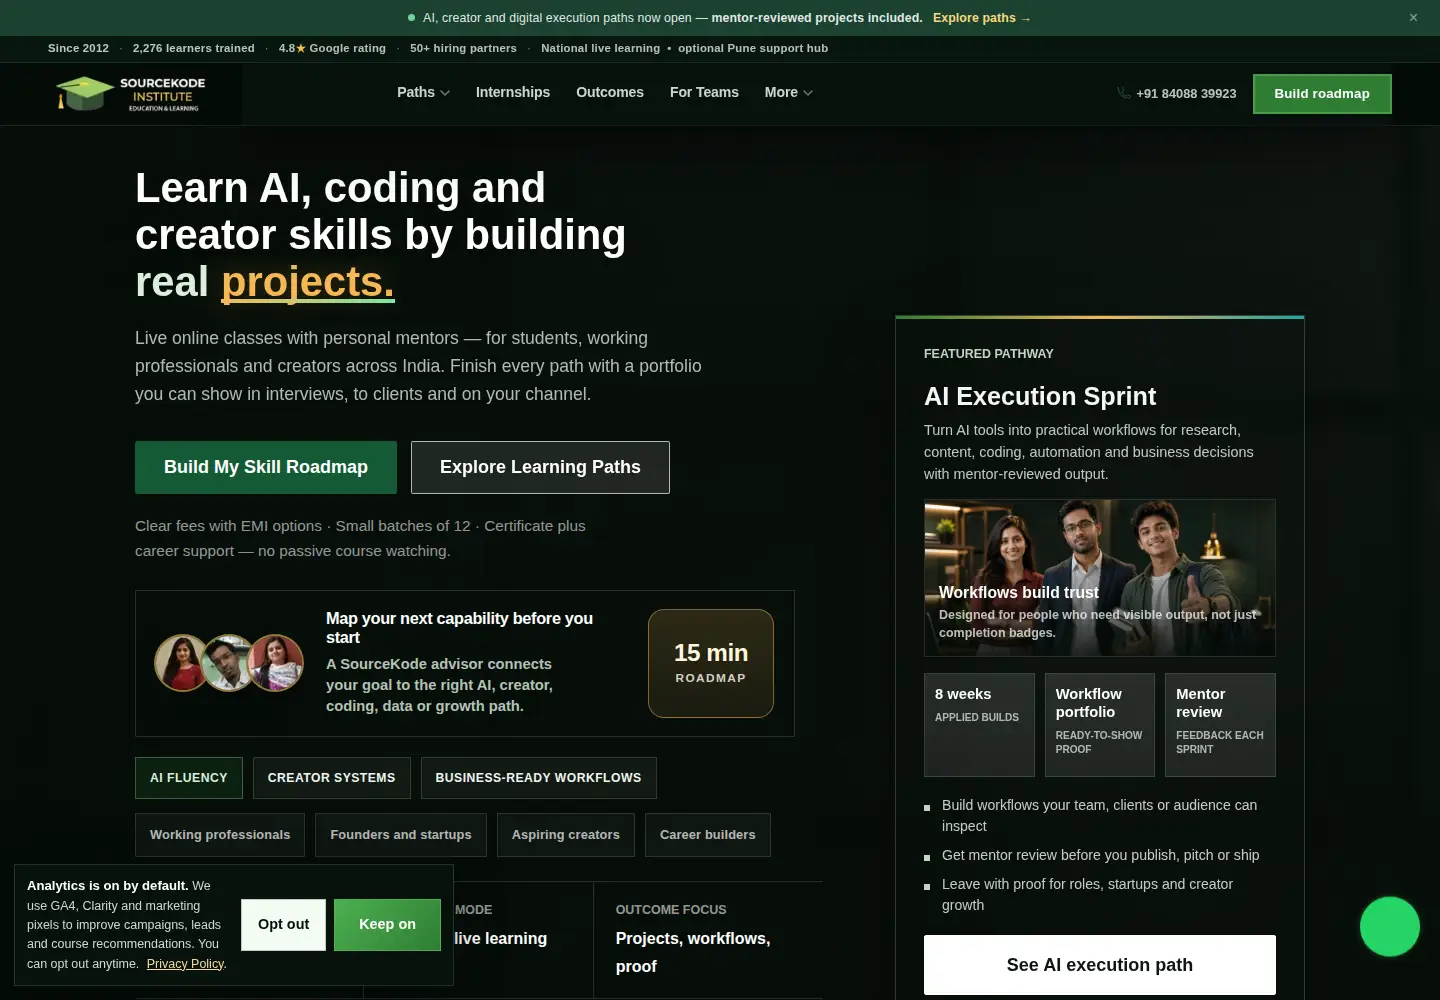The image size is (1440, 1000).
Task: Select the Creator Systems tab
Action: (332, 778)
